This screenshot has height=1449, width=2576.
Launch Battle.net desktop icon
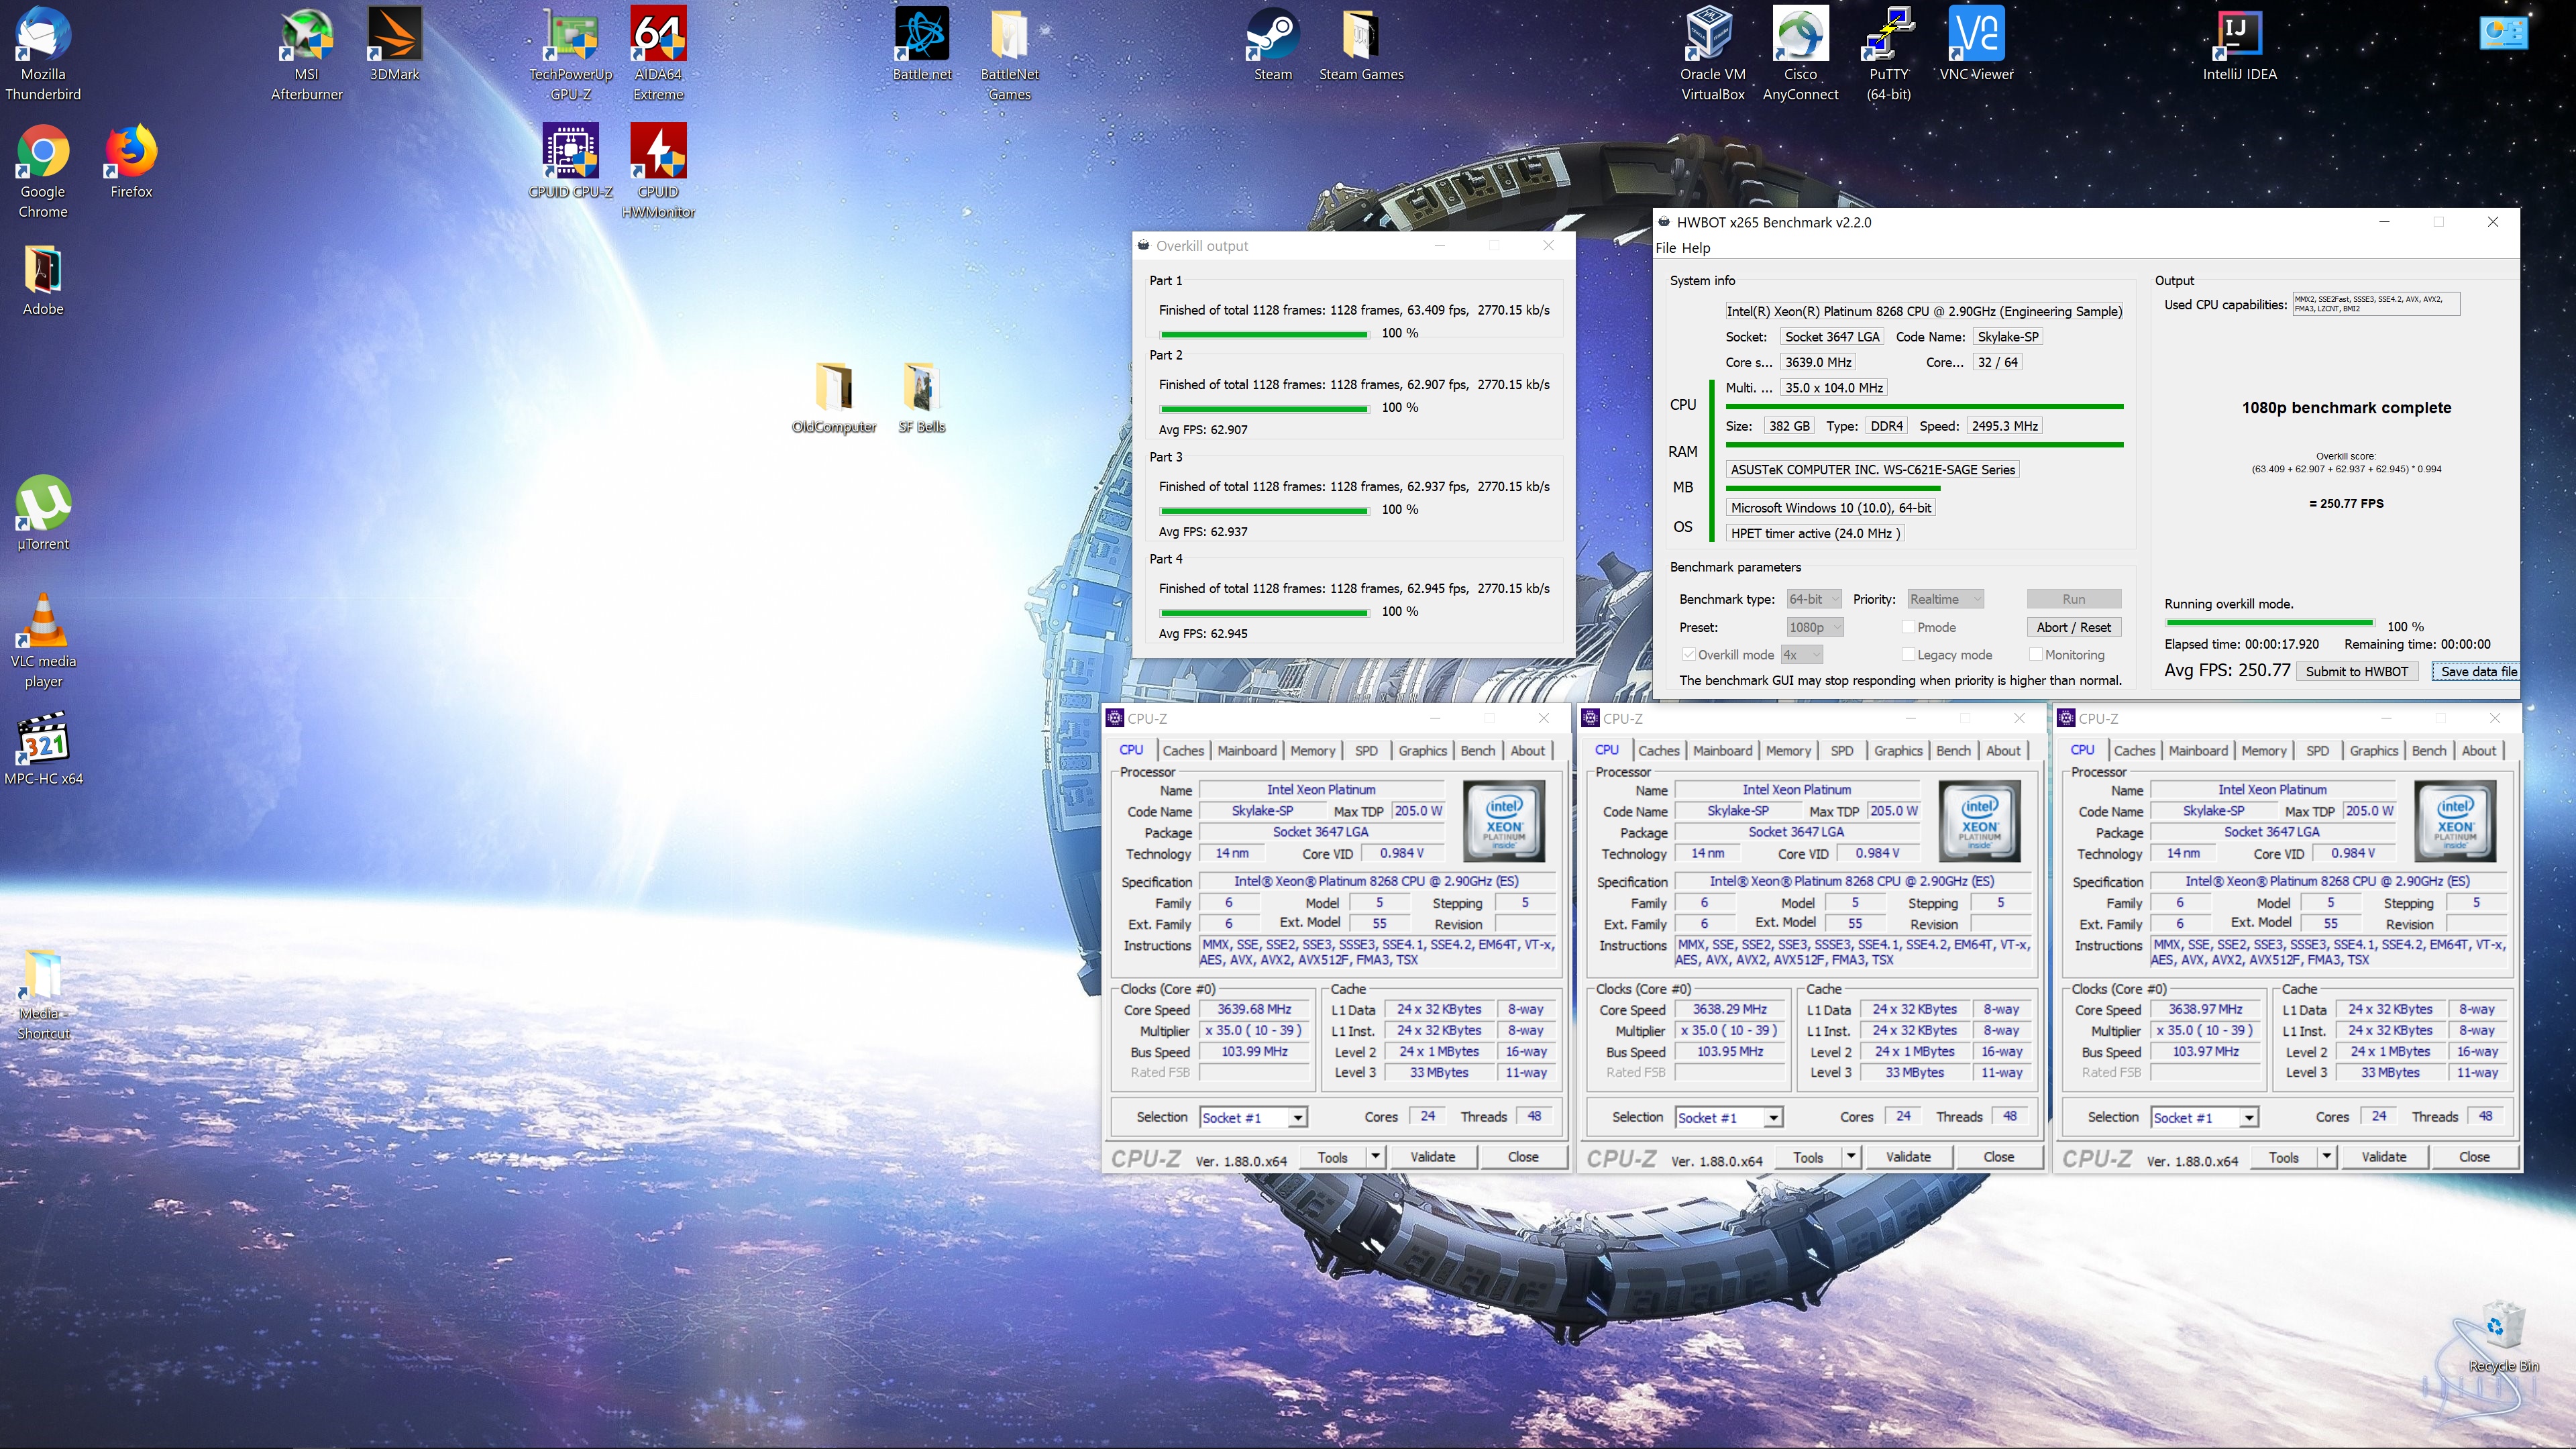coord(922,44)
